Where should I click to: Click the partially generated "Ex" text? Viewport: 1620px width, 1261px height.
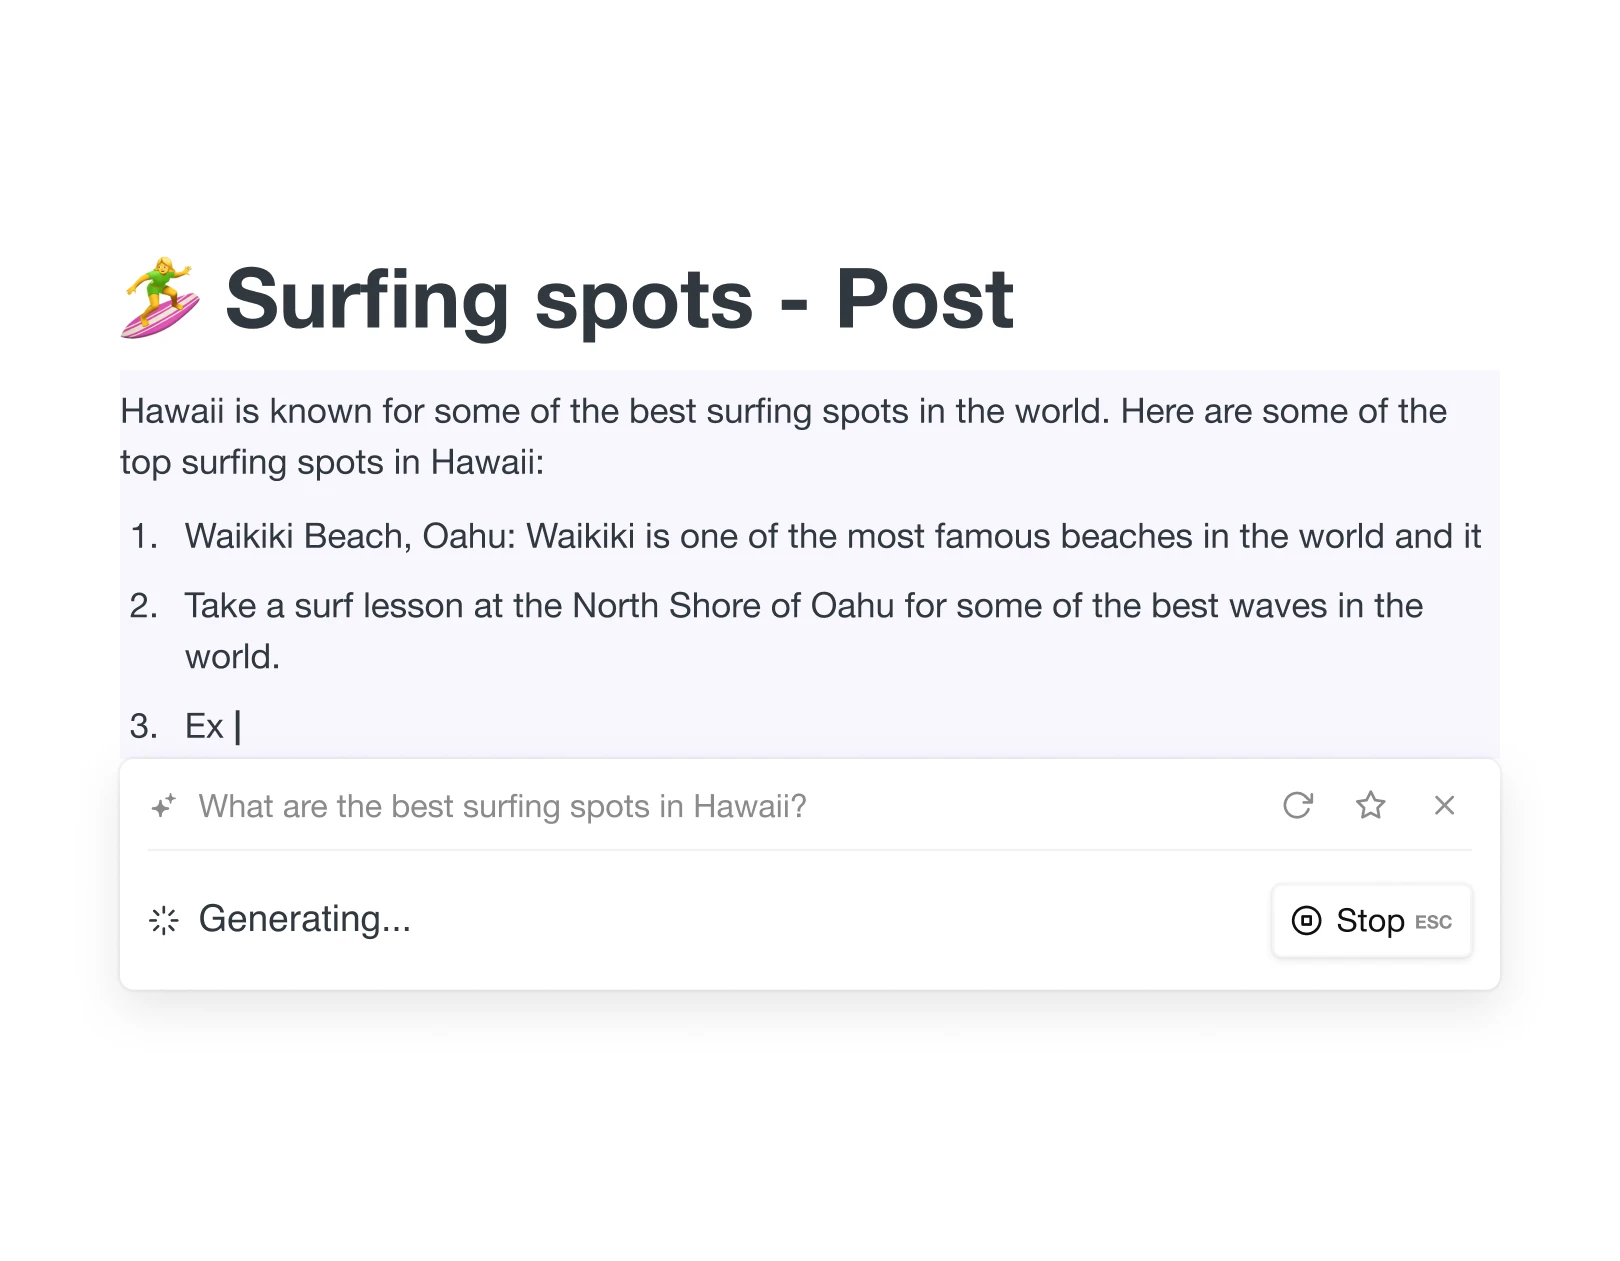204,726
